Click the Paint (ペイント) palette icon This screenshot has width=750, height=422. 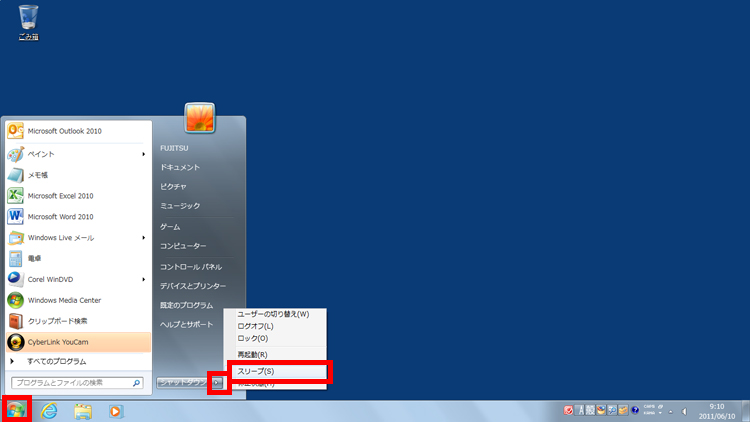pyautogui.click(x=15, y=154)
